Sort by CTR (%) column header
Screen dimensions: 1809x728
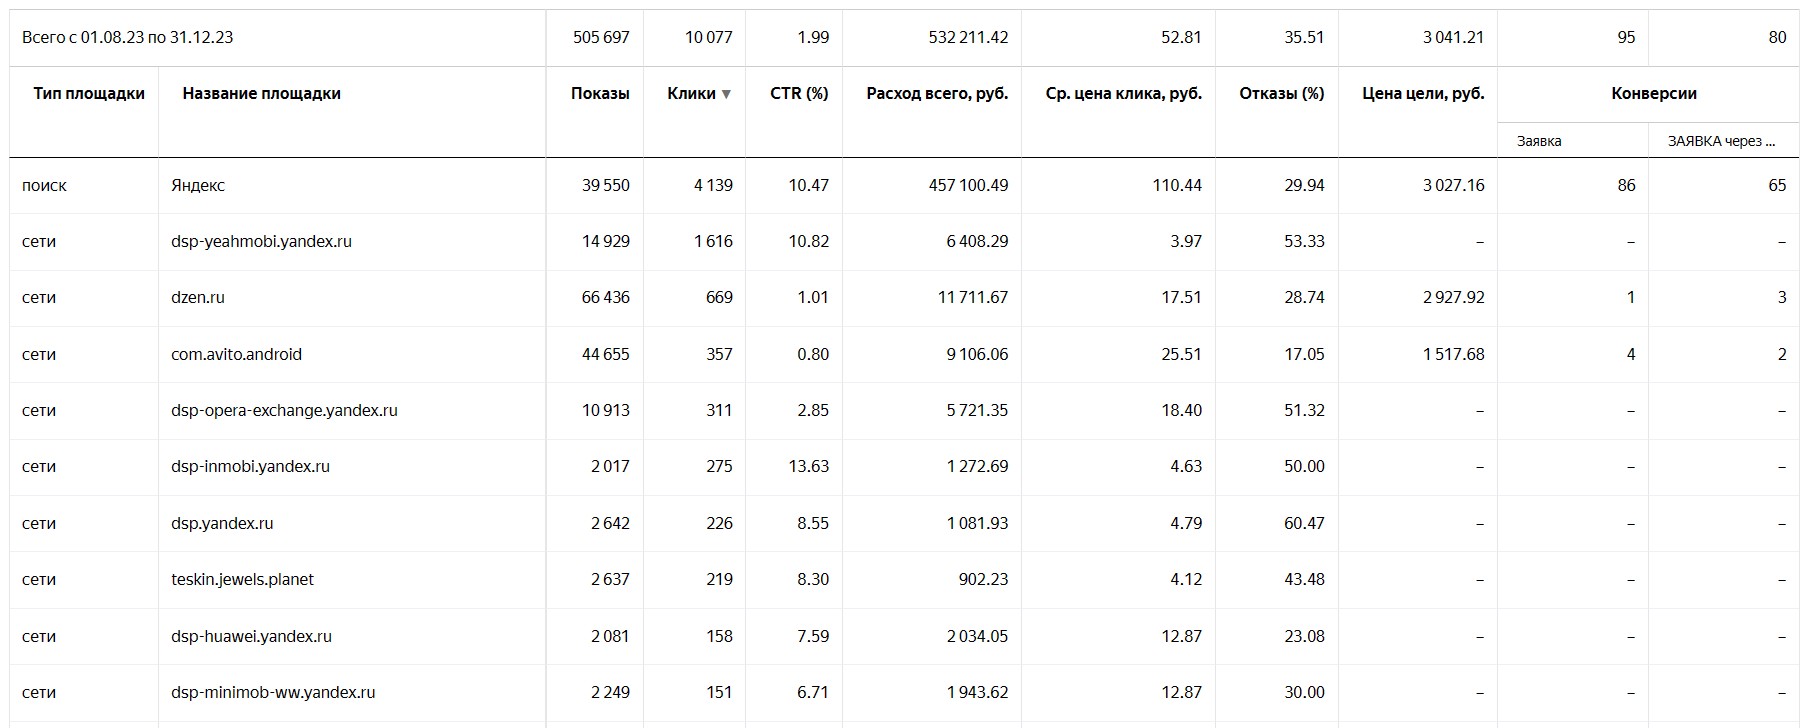[799, 93]
